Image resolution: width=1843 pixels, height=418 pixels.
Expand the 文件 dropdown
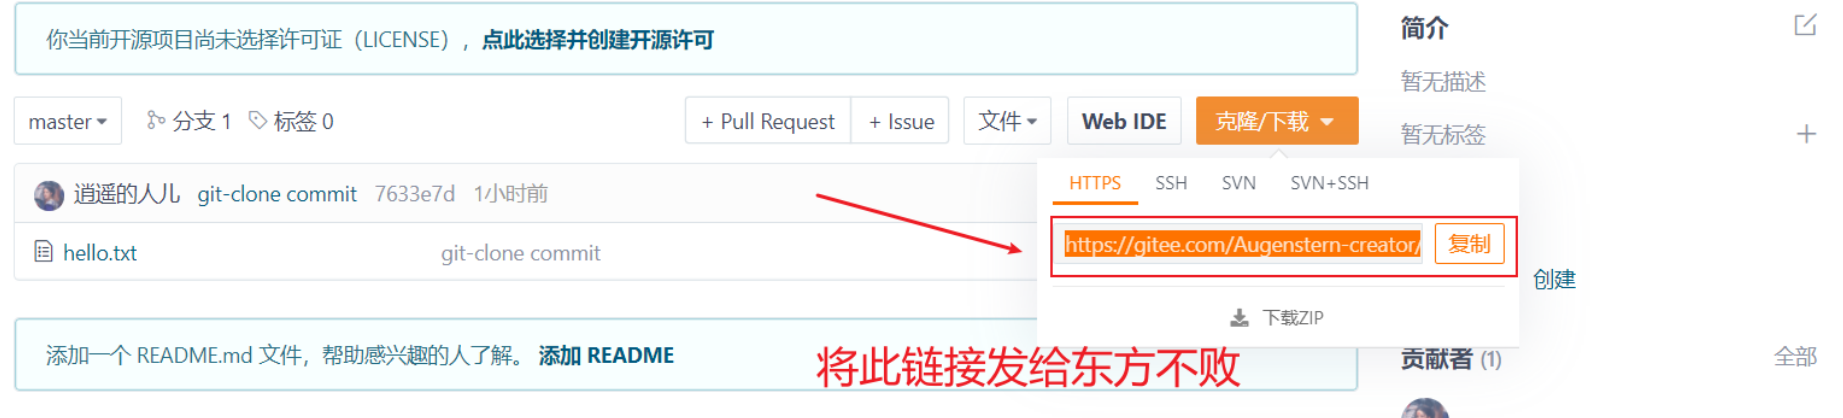point(1007,121)
